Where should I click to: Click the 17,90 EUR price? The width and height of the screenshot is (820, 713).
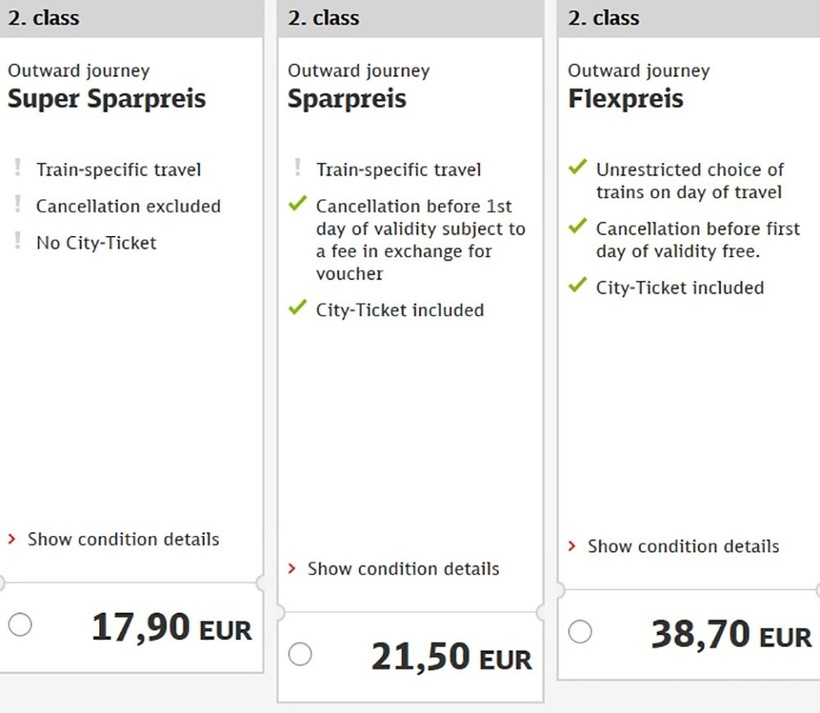click(171, 628)
